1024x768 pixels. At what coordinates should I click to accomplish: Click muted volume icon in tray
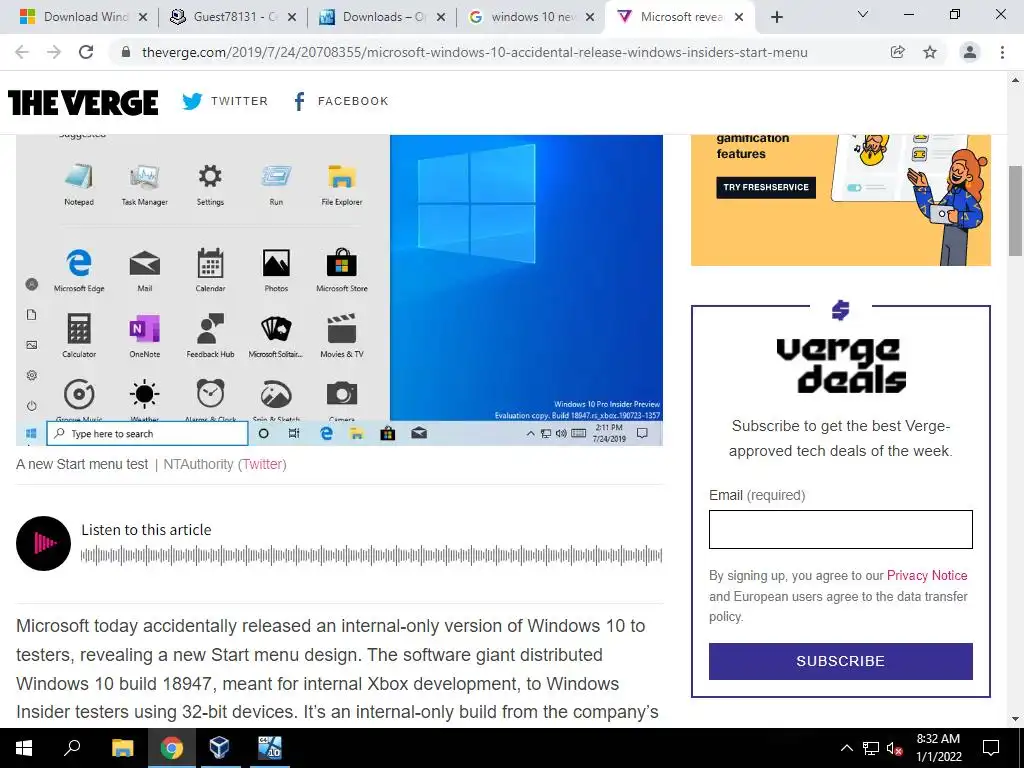tap(894, 748)
